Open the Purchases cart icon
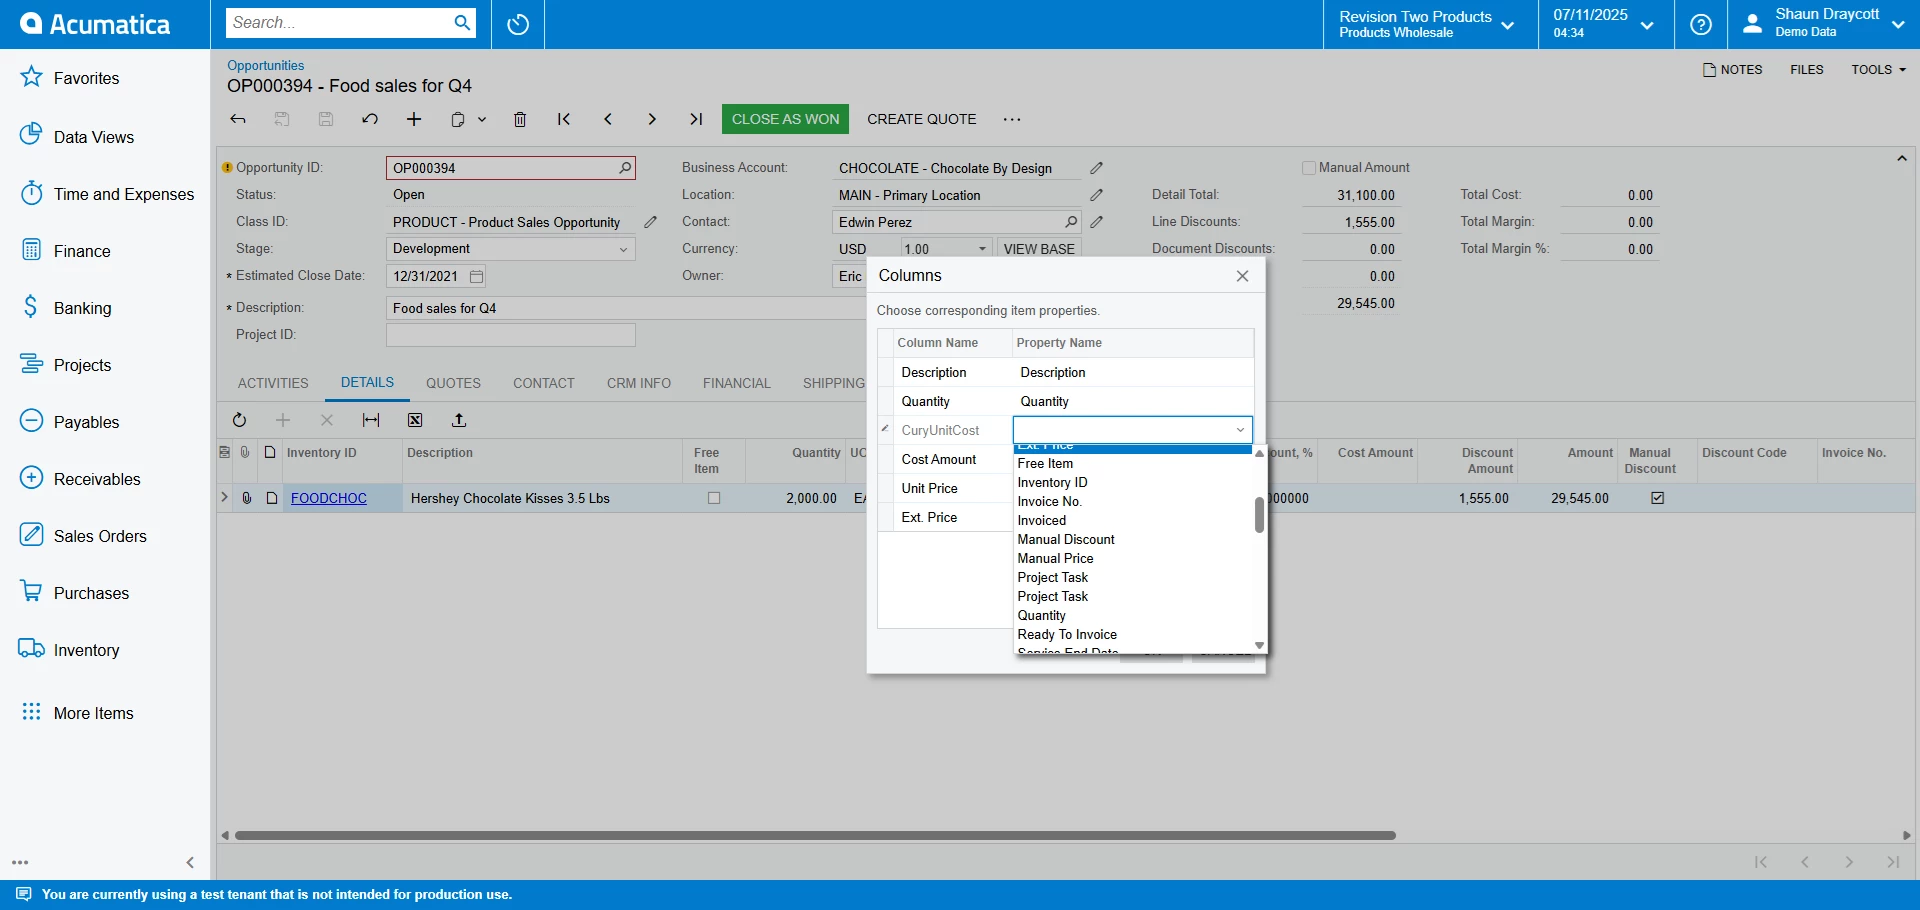The width and height of the screenshot is (1920, 910). (31, 592)
